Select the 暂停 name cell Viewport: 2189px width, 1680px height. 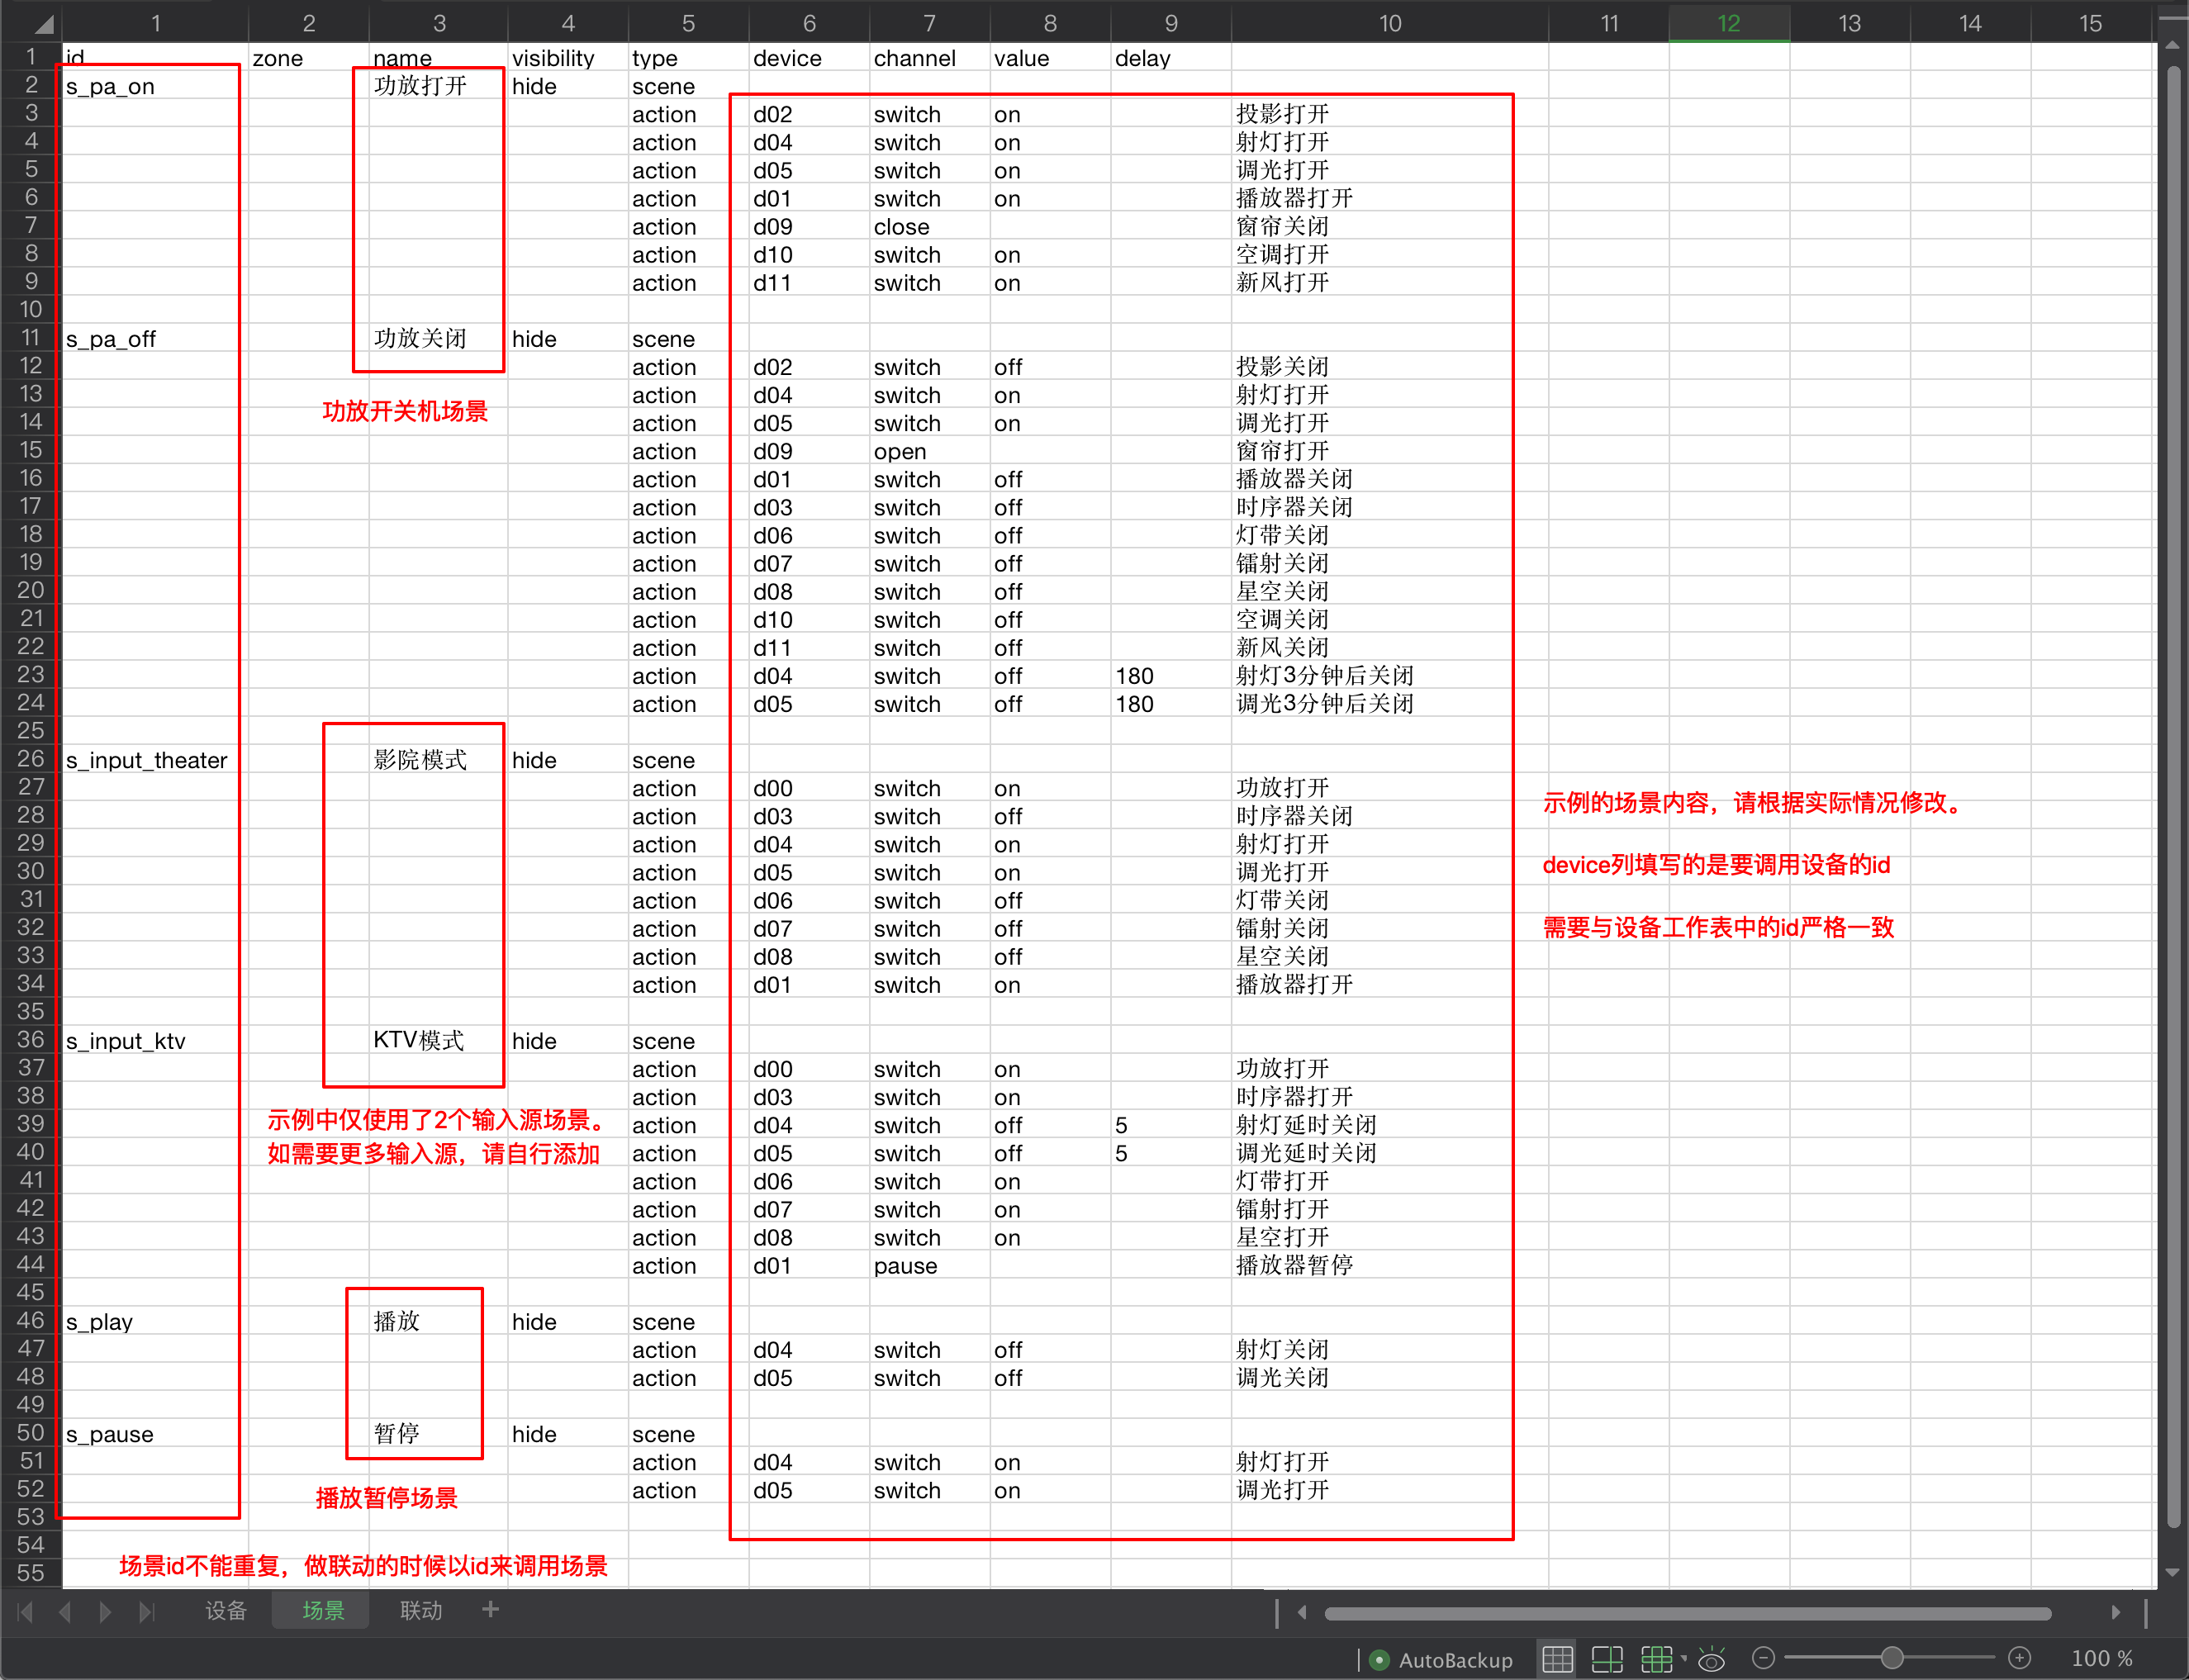tap(438, 1434)
